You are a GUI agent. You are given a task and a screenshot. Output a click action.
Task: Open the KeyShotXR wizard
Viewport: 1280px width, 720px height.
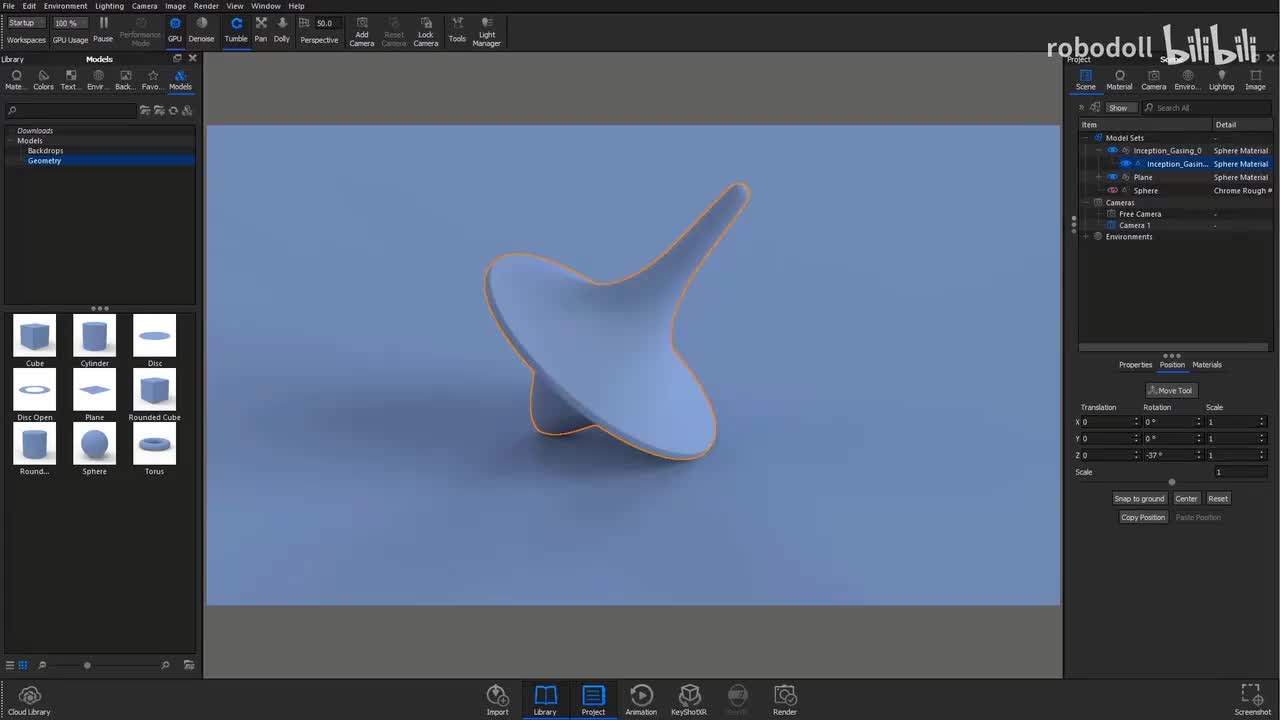pos(689,700)
